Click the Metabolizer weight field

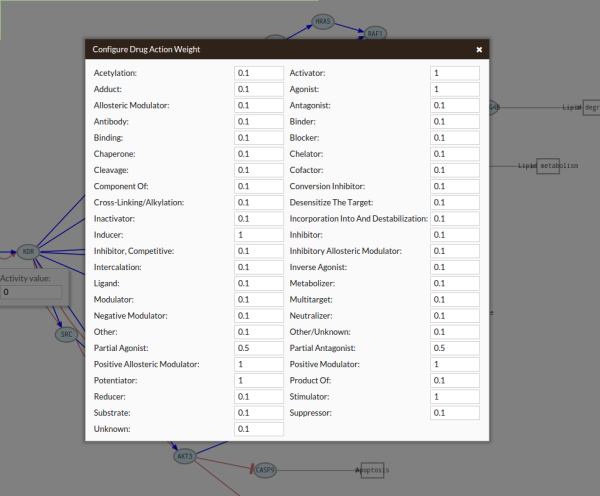point(455,284)
